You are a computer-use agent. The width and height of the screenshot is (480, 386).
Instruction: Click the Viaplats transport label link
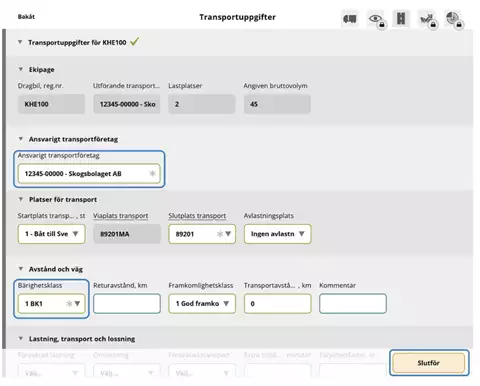tap(121, 216)
